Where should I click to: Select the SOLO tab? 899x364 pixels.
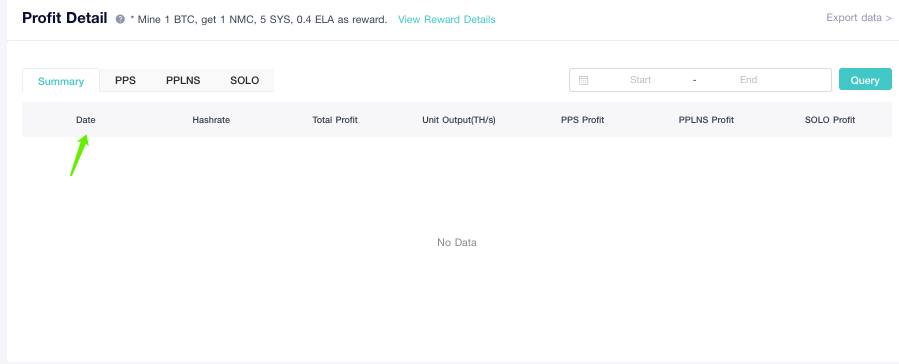point(245,80)
